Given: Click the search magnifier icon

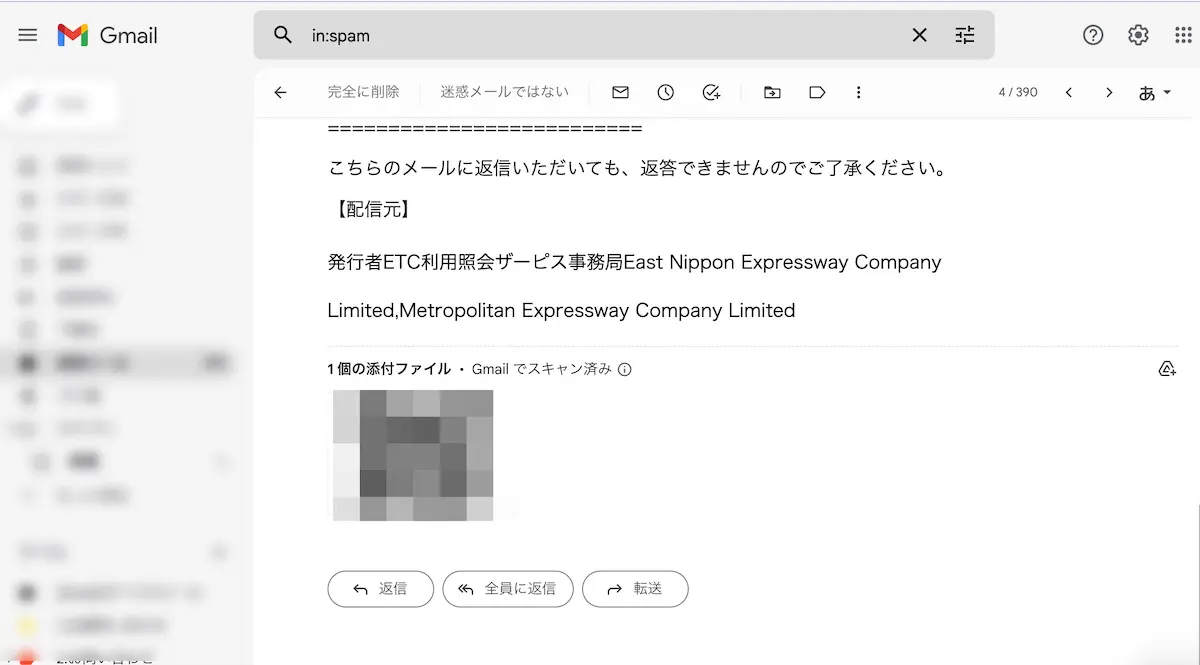Looking at the screenshot, I should (283, 36).
